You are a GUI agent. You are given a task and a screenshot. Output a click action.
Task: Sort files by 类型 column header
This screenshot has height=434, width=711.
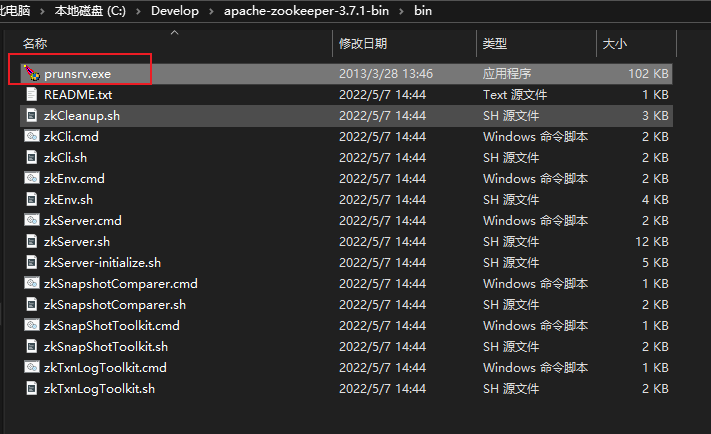[495, 44]
